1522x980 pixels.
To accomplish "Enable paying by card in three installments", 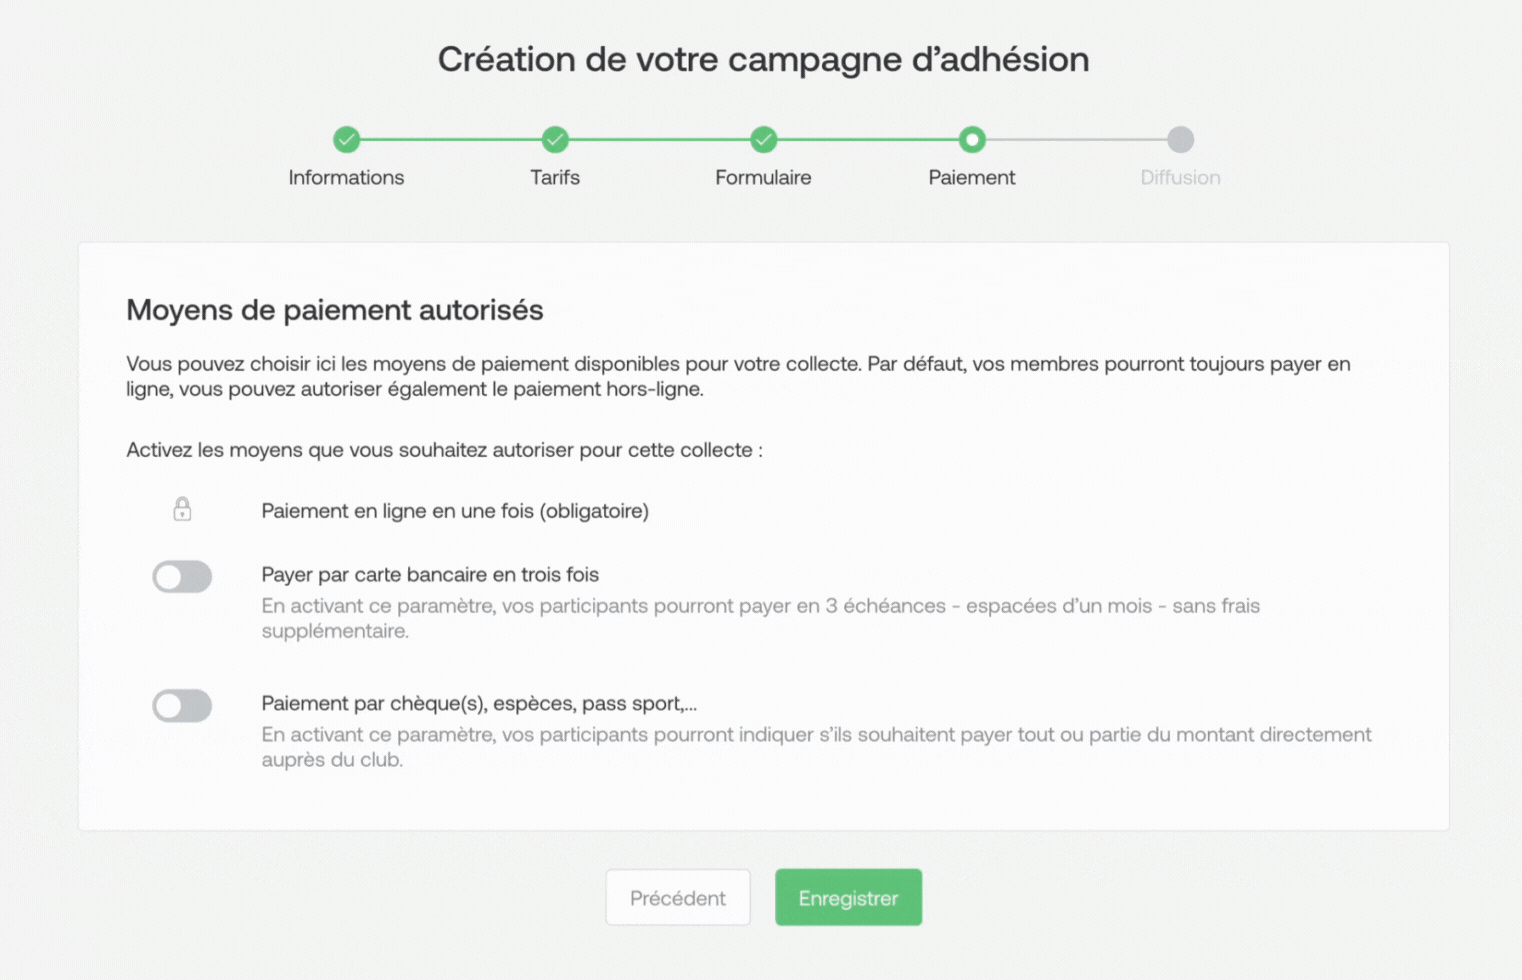I will (182, 576).
